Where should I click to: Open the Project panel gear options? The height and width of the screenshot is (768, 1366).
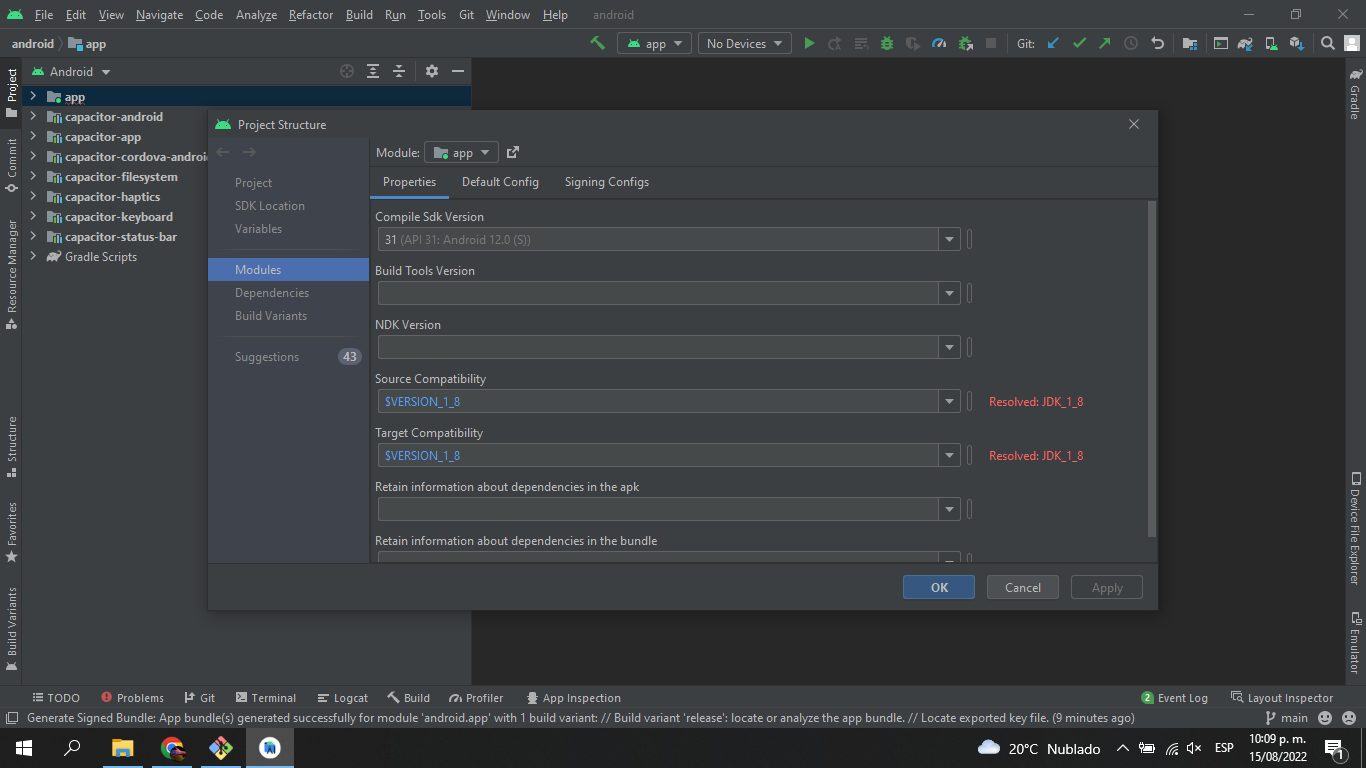(x=432, y=71)
